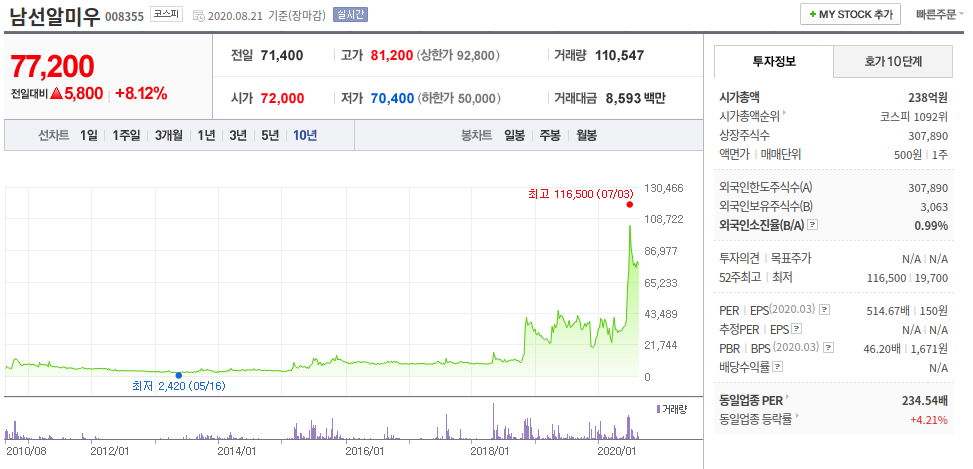Open the help icon next to PER EPS(2020.03)
This screenshot has width=973, height=469.
[825, 310]
